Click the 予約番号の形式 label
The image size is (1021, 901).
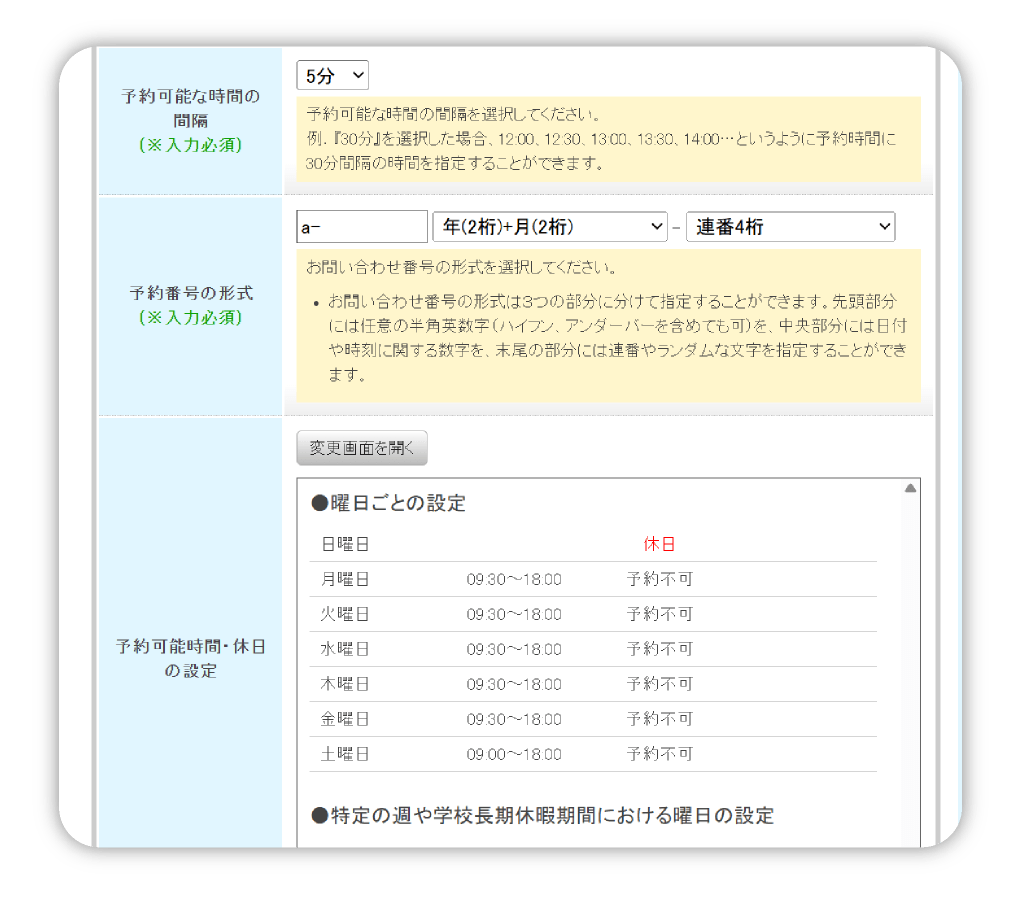[x=191, y=293]
